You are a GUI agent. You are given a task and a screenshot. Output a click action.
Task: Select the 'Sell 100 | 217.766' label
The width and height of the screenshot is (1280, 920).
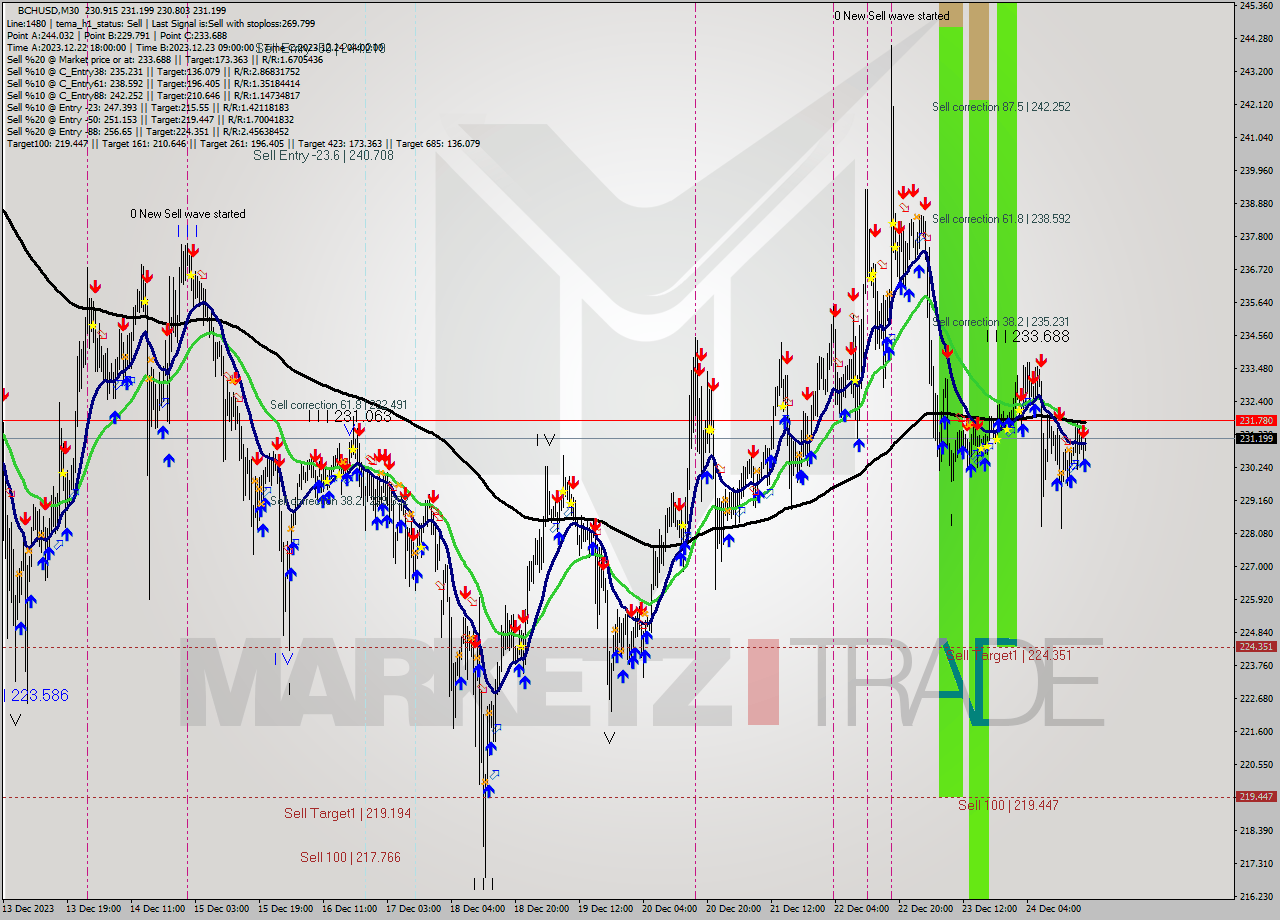[x=350, y=857]
